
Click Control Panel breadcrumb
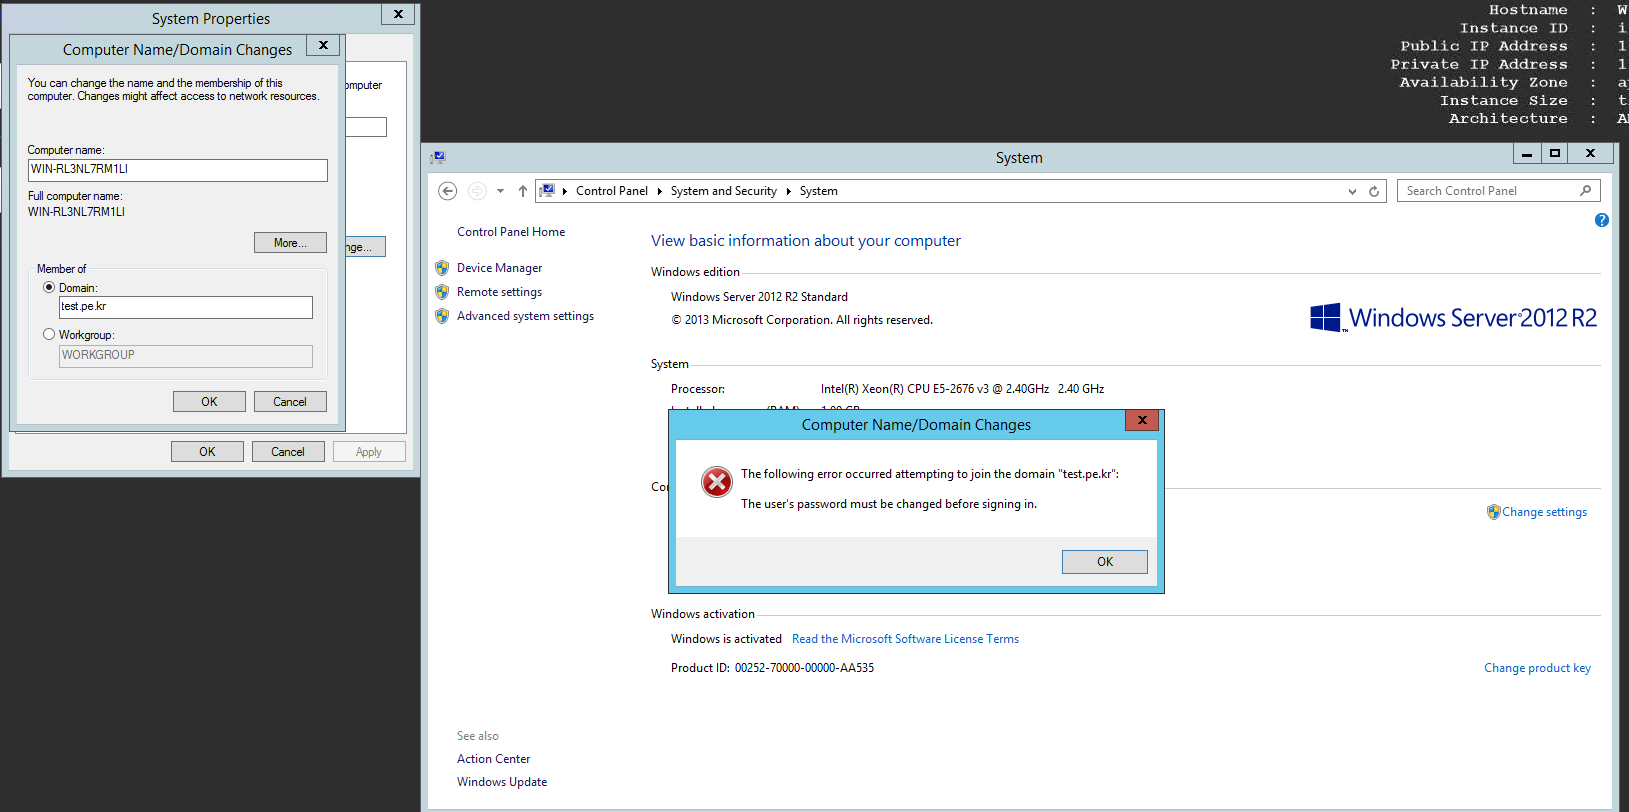coord(612,191)
